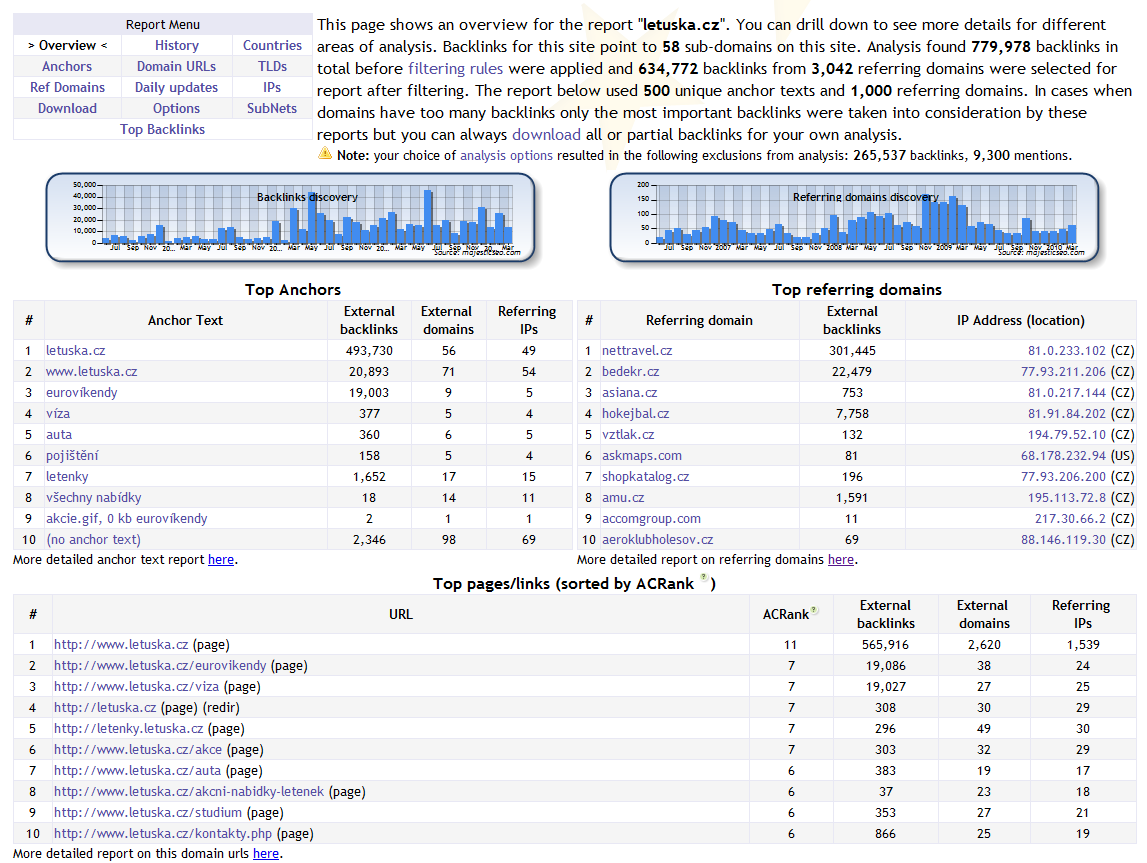Select the 493,730 external backlinks value

click(369, 351)
